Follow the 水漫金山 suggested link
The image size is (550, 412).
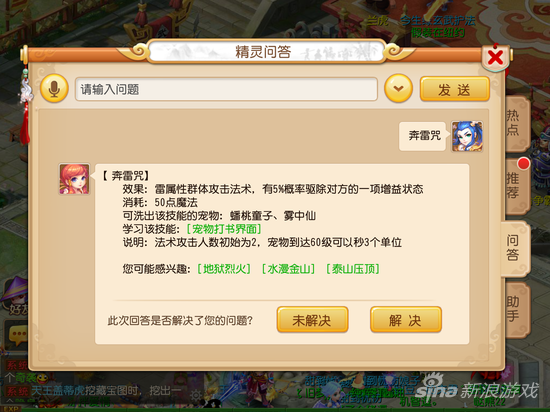click(x=288, y=269)
